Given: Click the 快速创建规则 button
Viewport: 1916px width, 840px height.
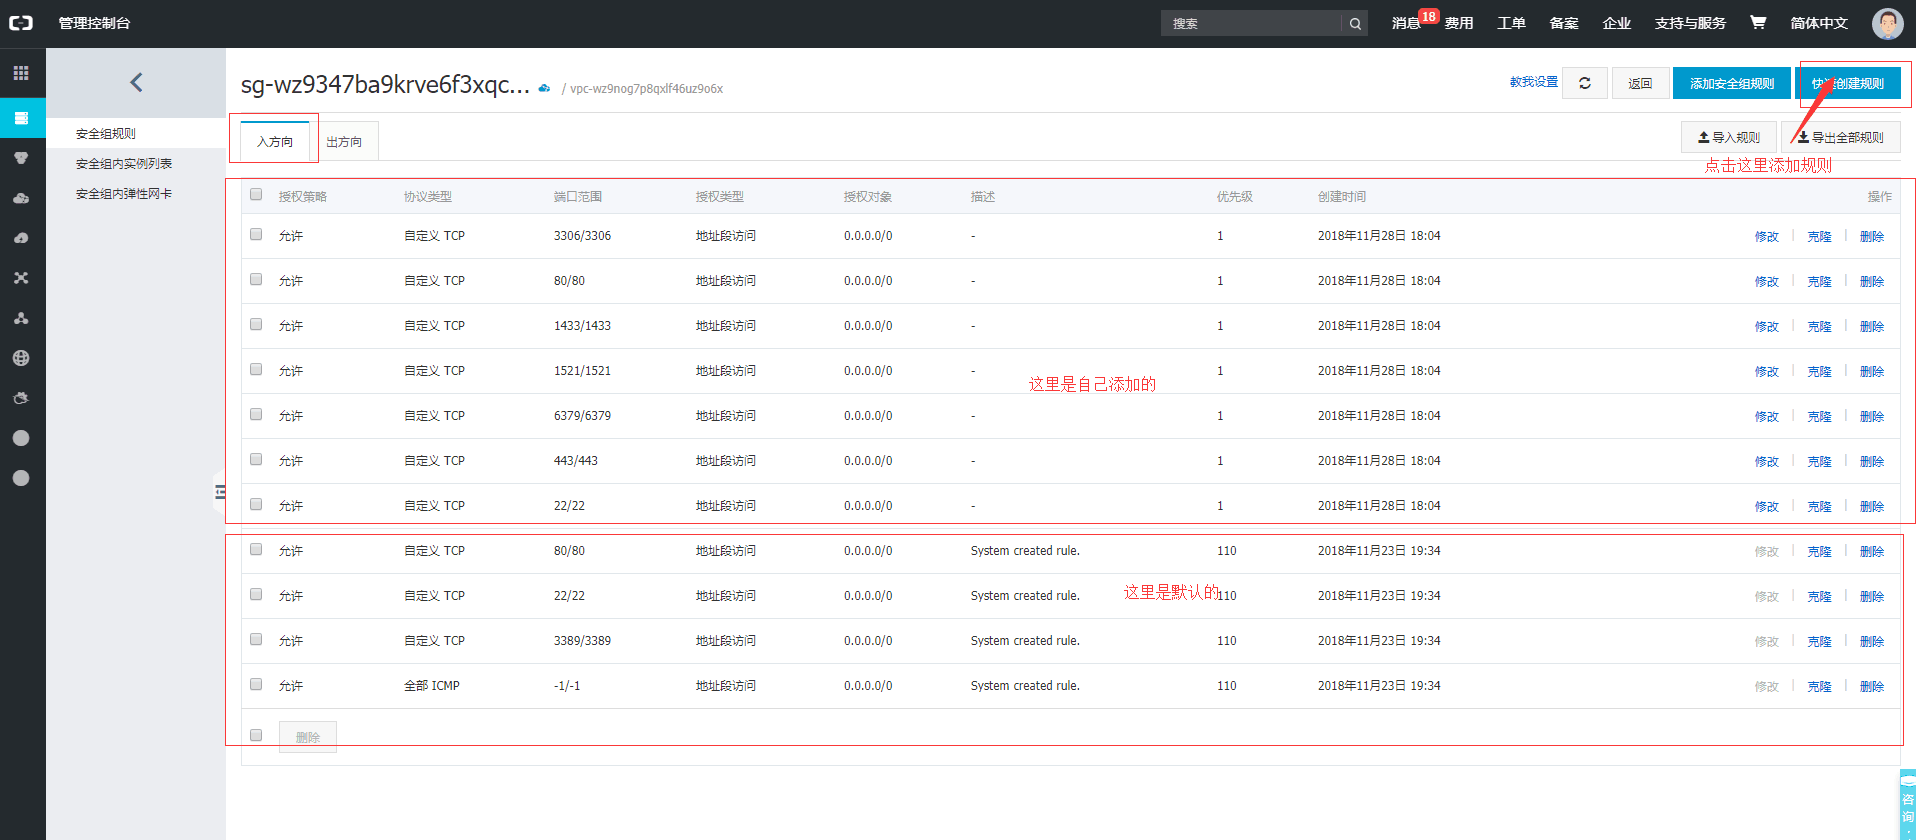Looking at the screenshot, I should point(1850,83).
